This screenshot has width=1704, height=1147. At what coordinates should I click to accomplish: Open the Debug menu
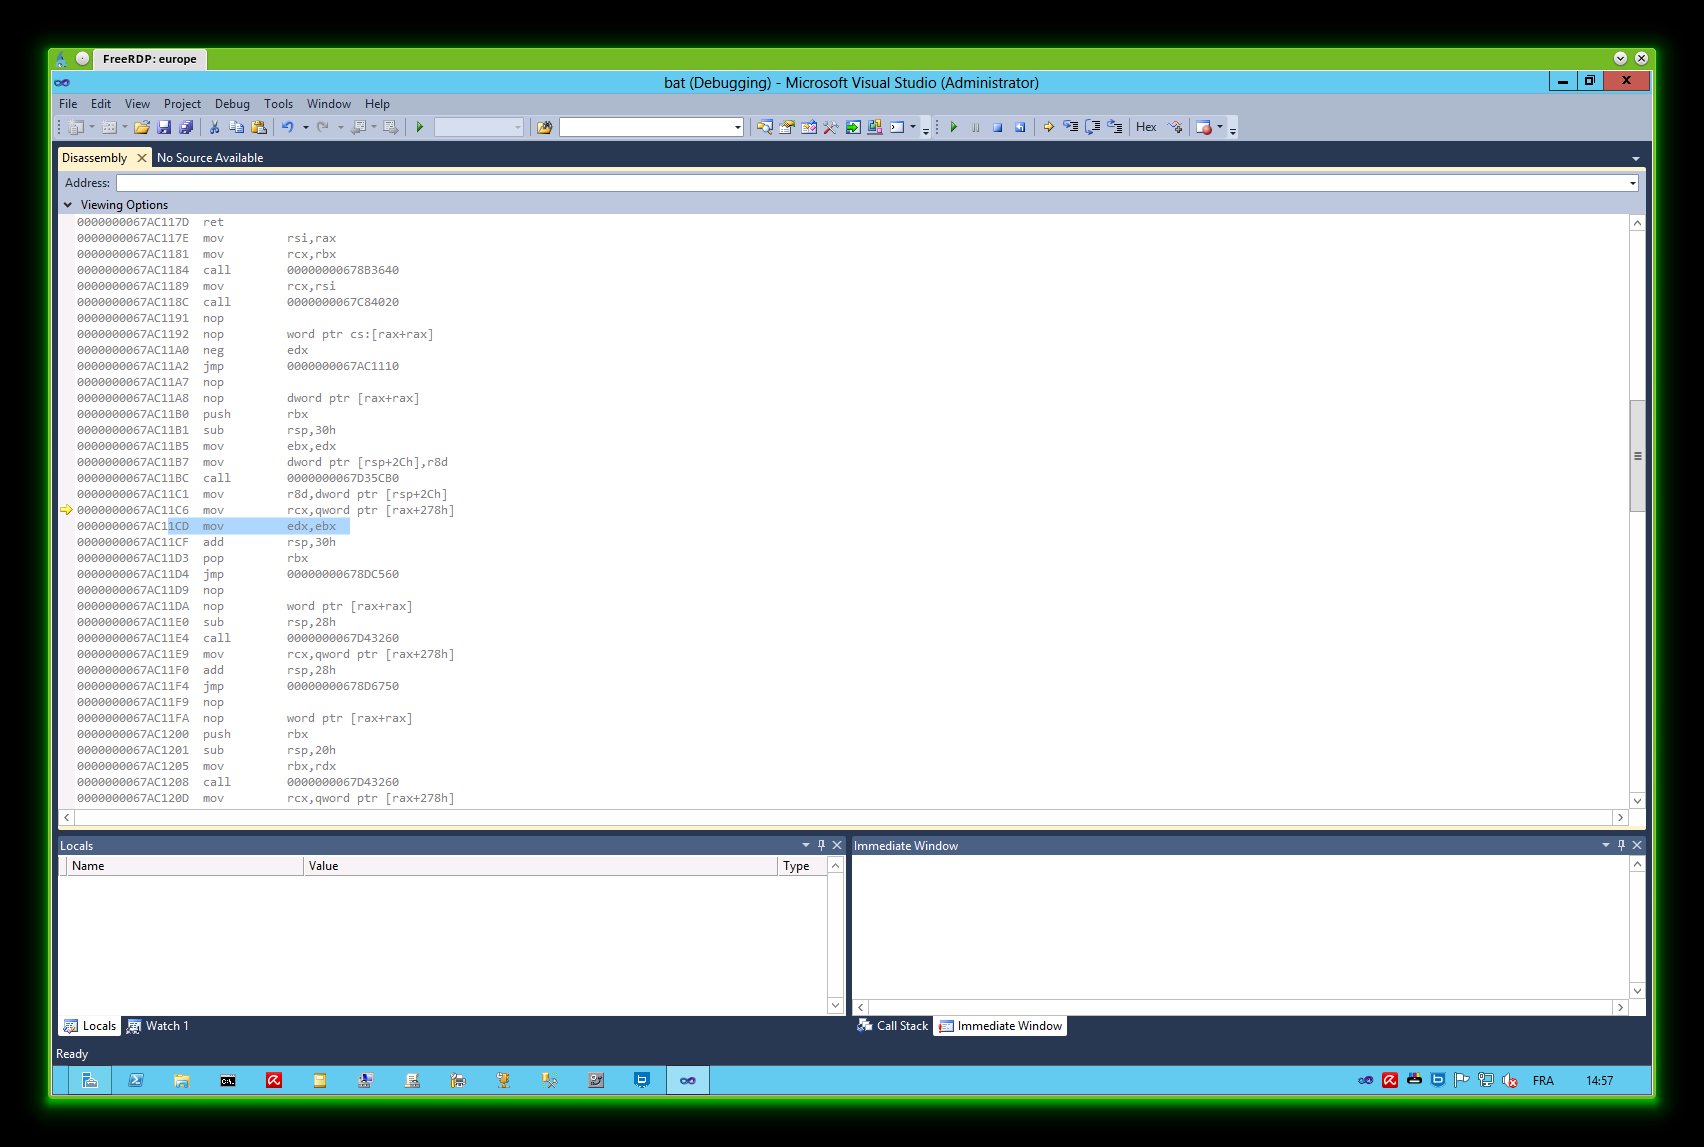point(232,104)
